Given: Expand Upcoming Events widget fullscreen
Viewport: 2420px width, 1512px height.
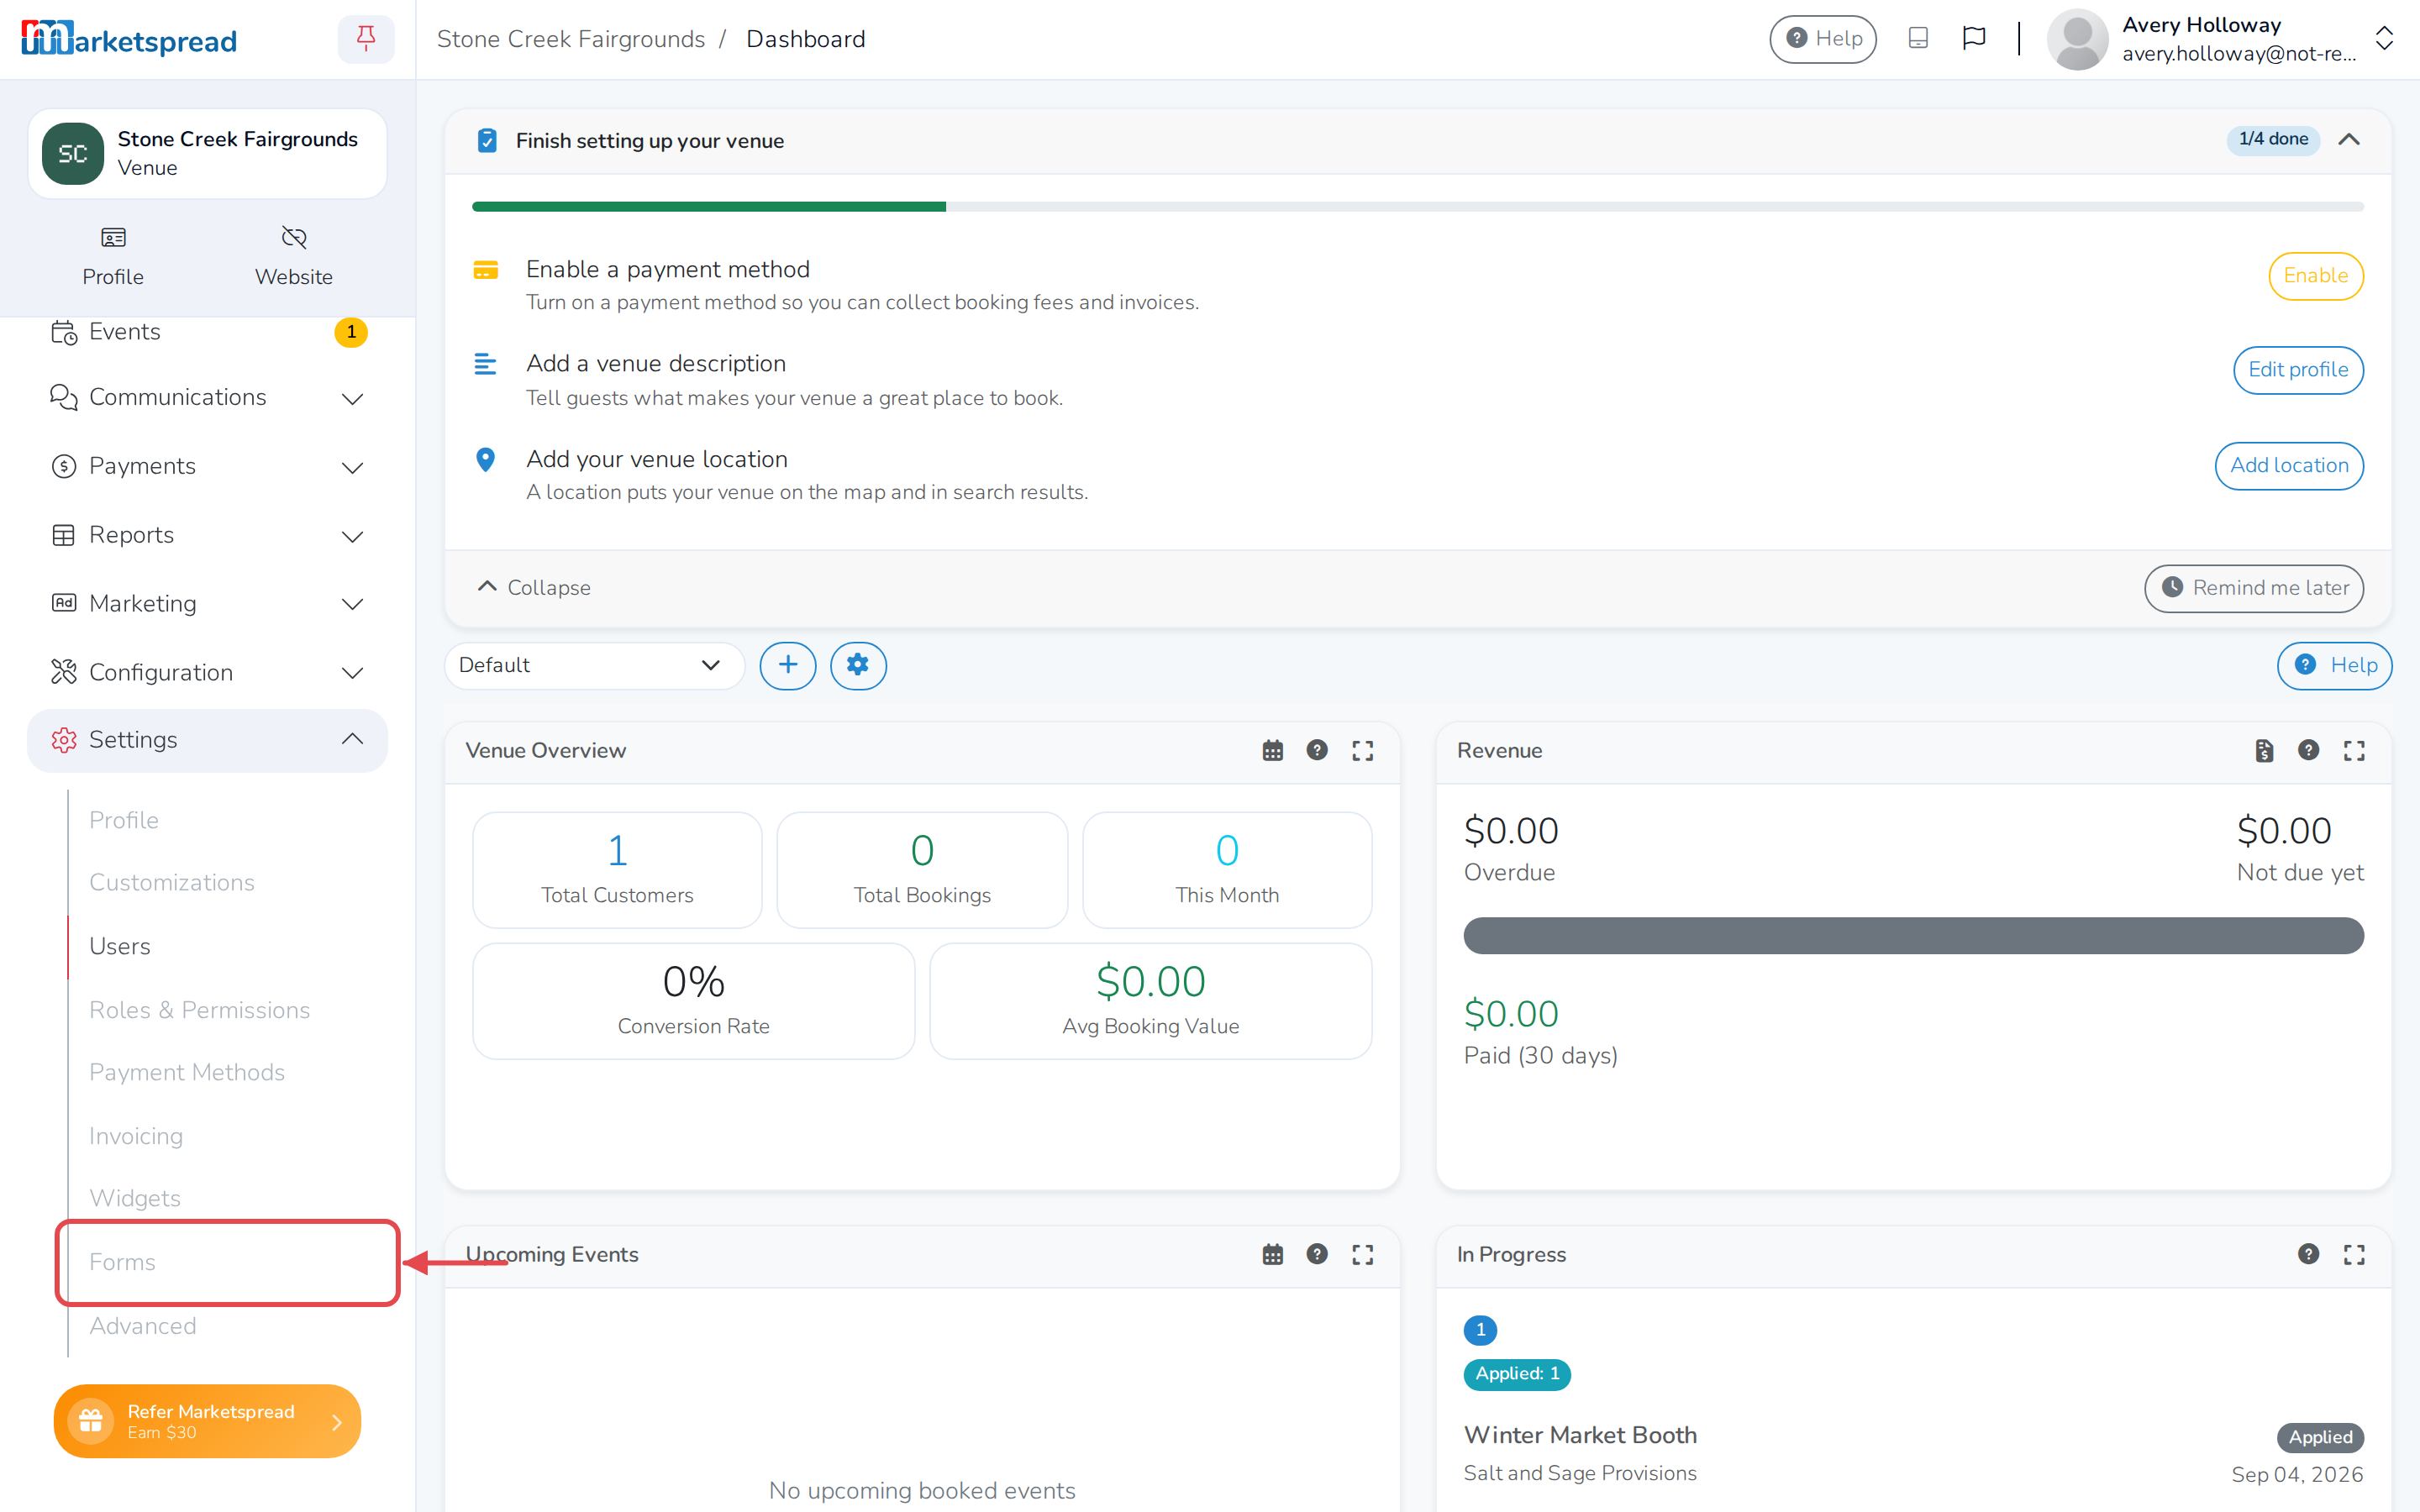Looking at the screenshot, I should 1362,1254.
